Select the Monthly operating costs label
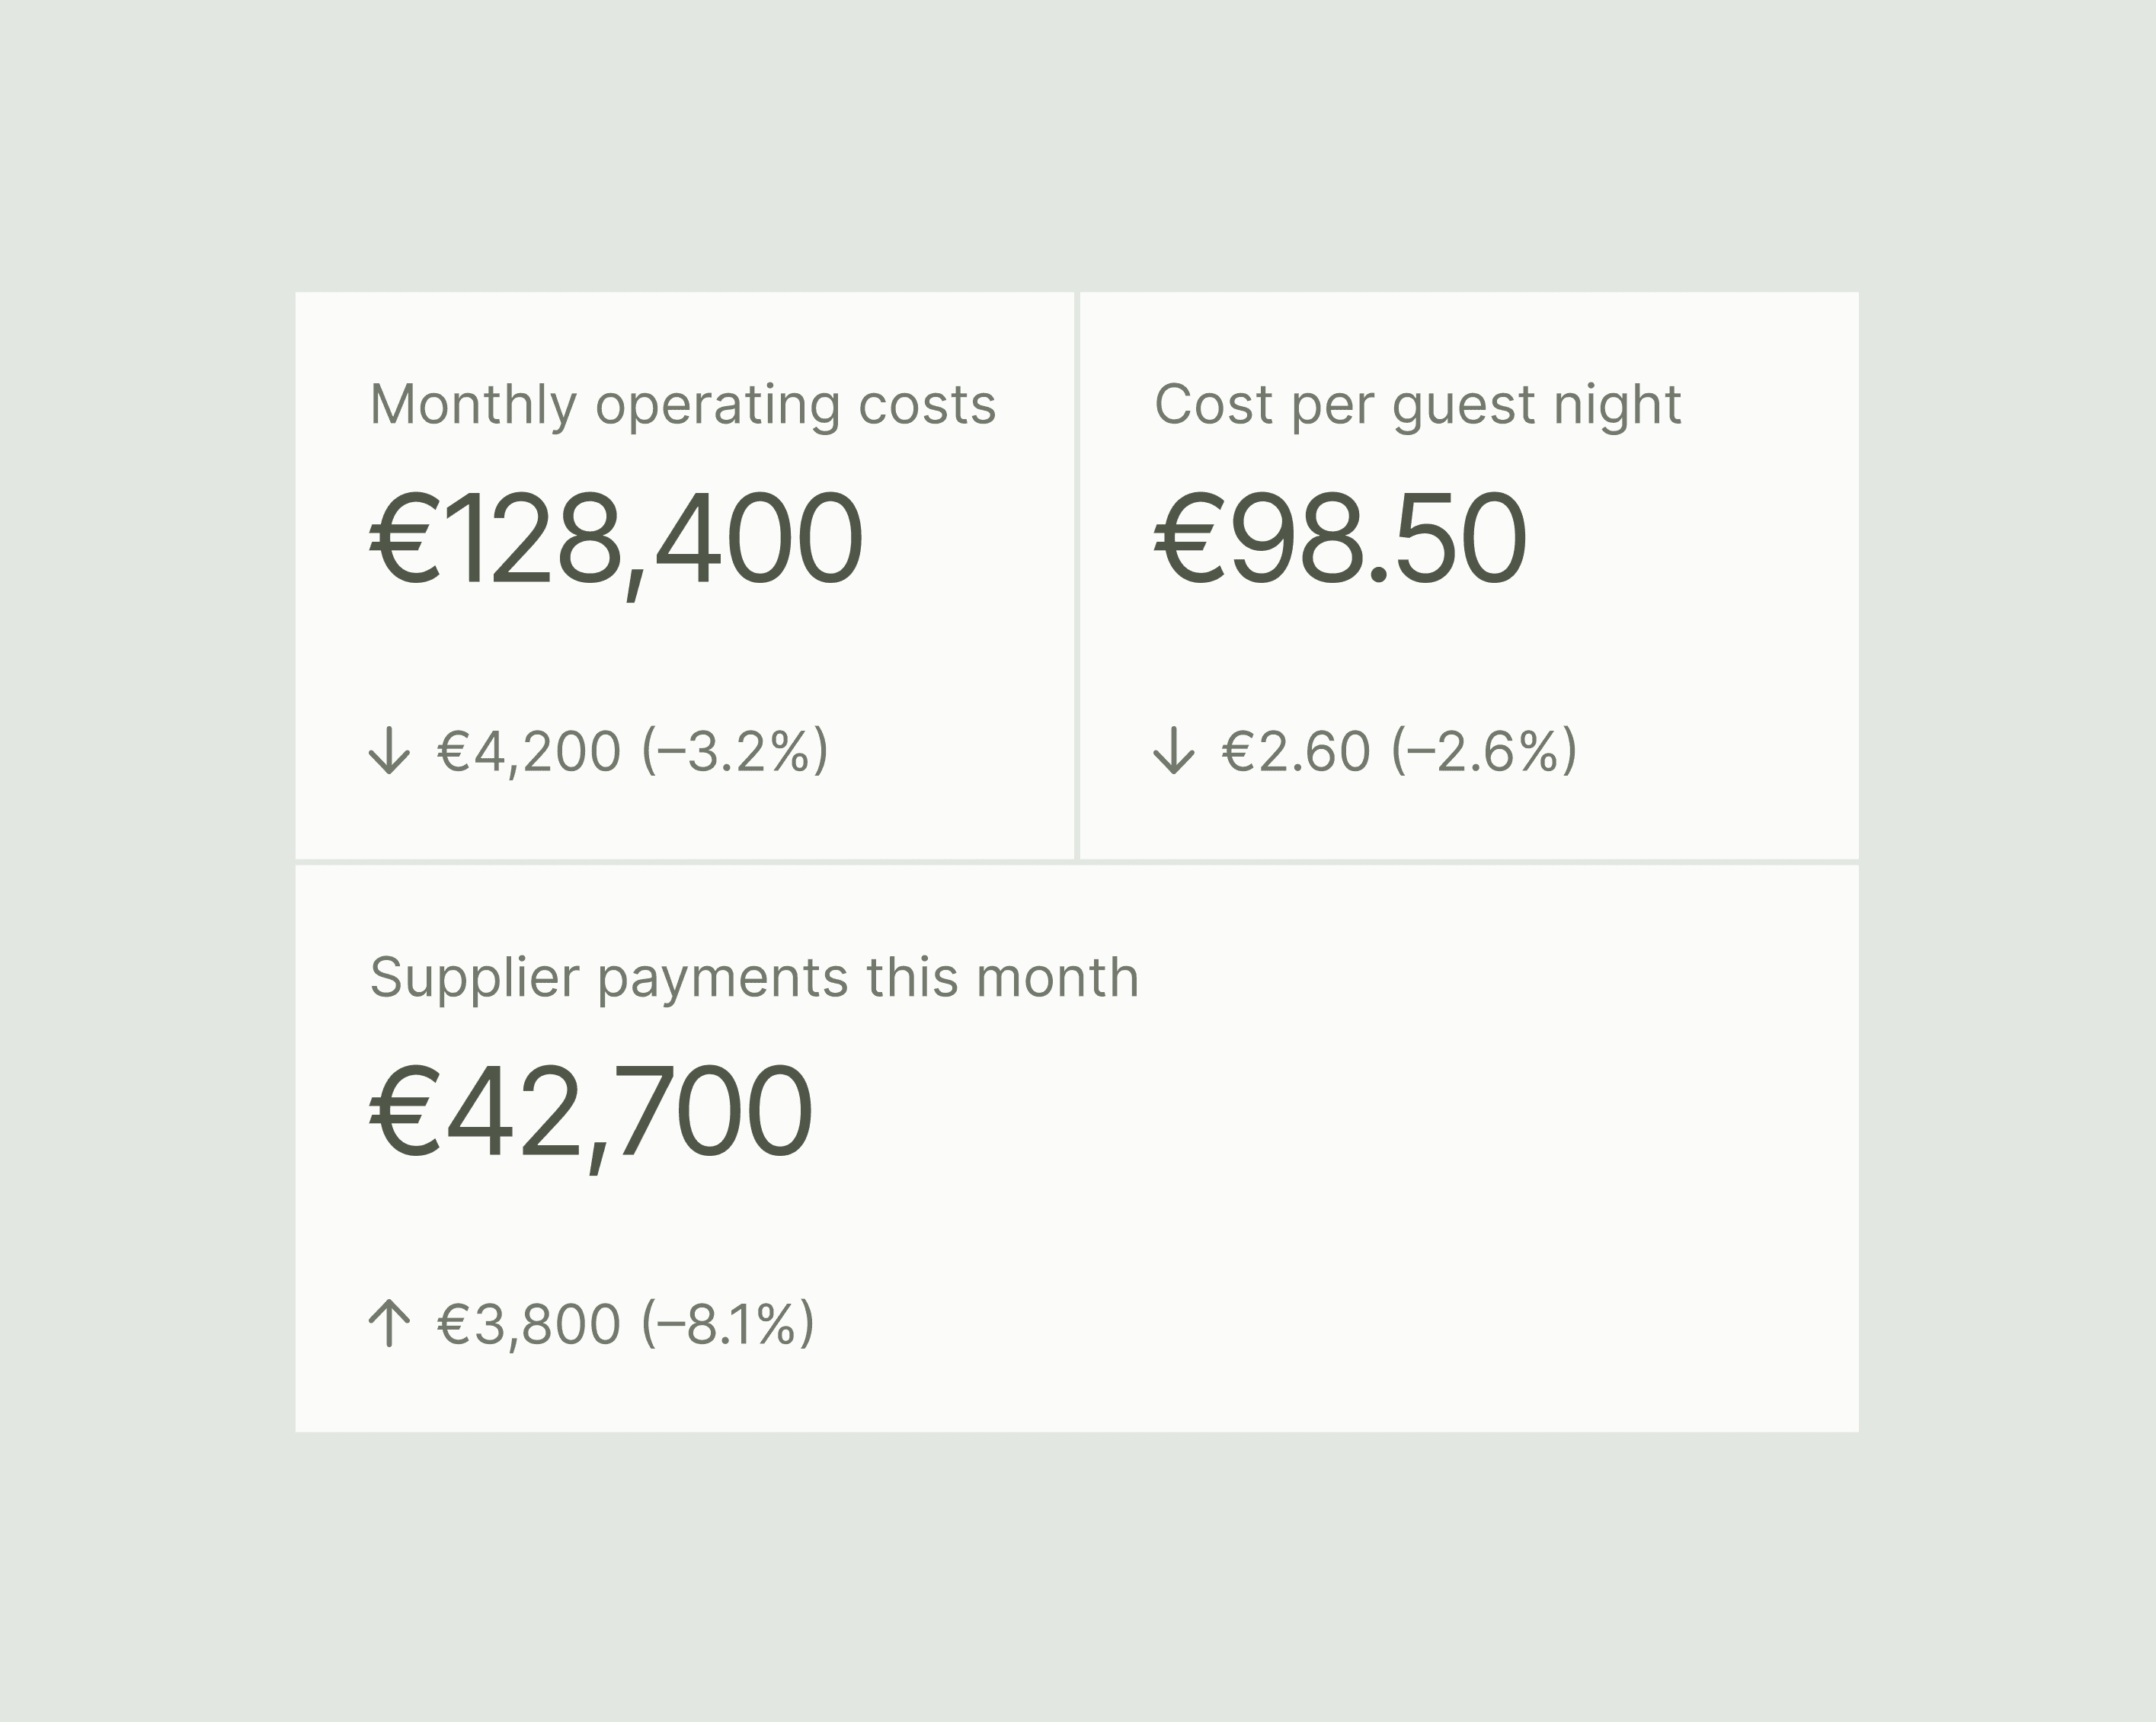 (683, 405)
